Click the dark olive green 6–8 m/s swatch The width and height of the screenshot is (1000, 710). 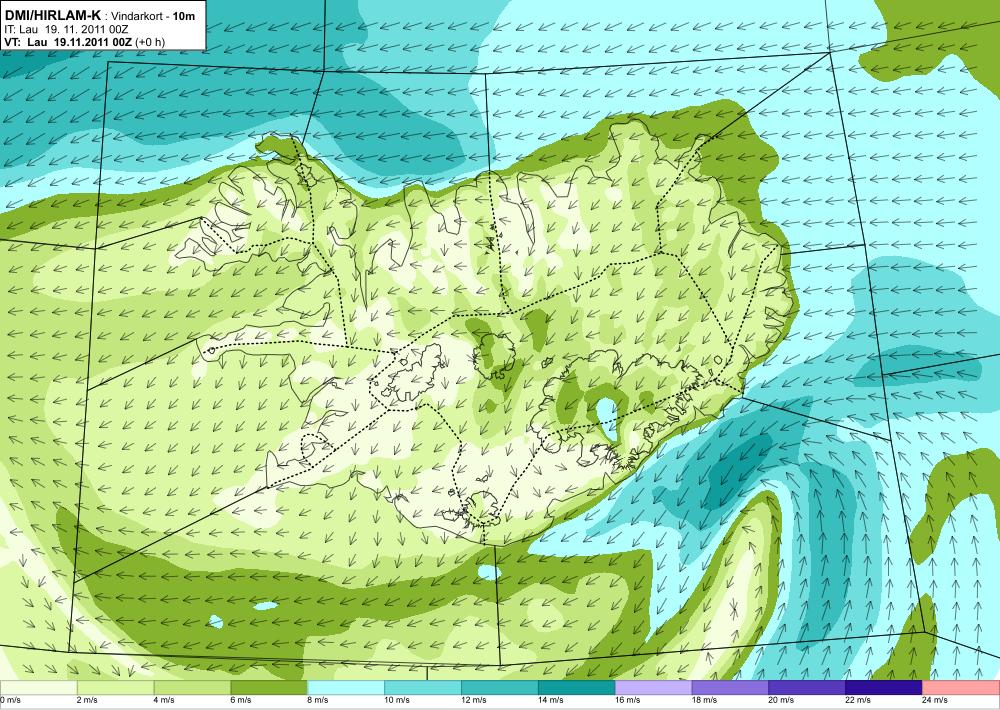coord(269,688)
